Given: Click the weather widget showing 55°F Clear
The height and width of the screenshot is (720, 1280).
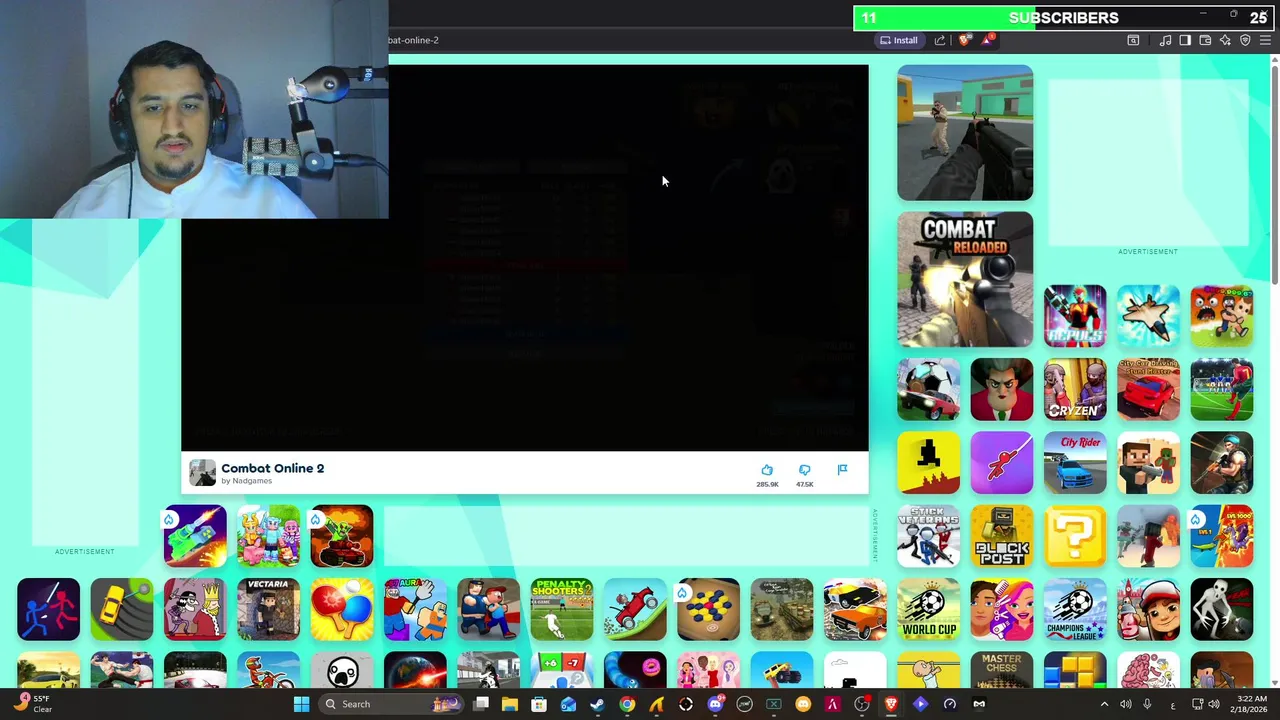Looking at the screenshot, I should click(33, 704).
